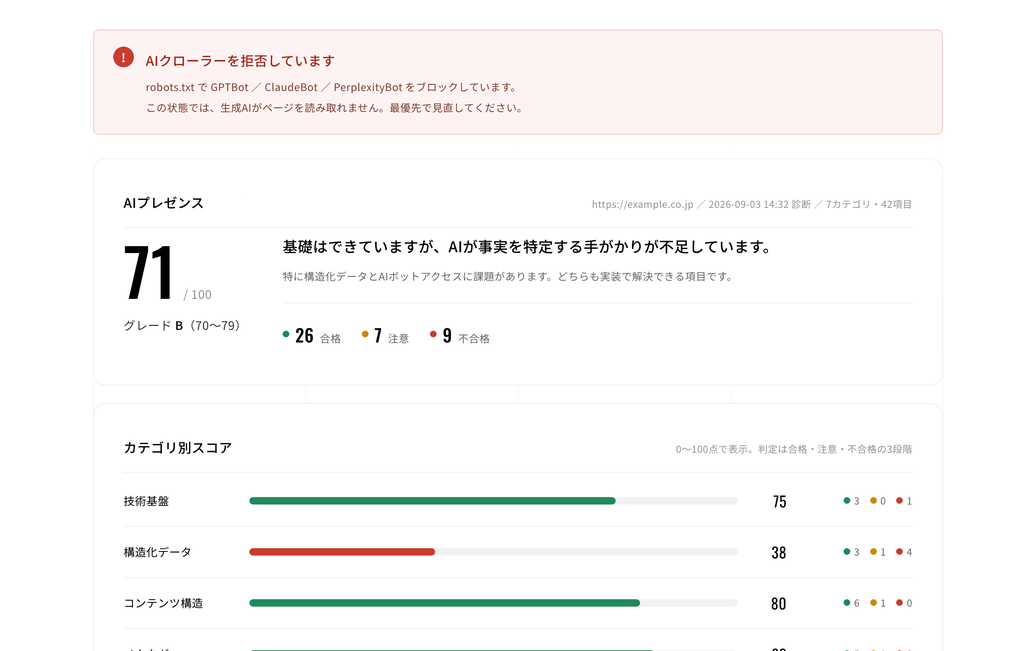
Task: Click the red exclamation alert icon
Action: pyautogui.click(x=124, y=57)
